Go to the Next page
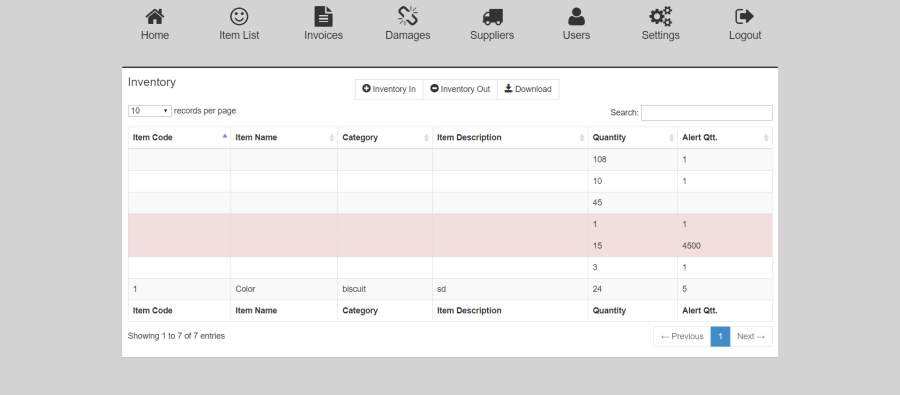 click(x=751, y=336)
